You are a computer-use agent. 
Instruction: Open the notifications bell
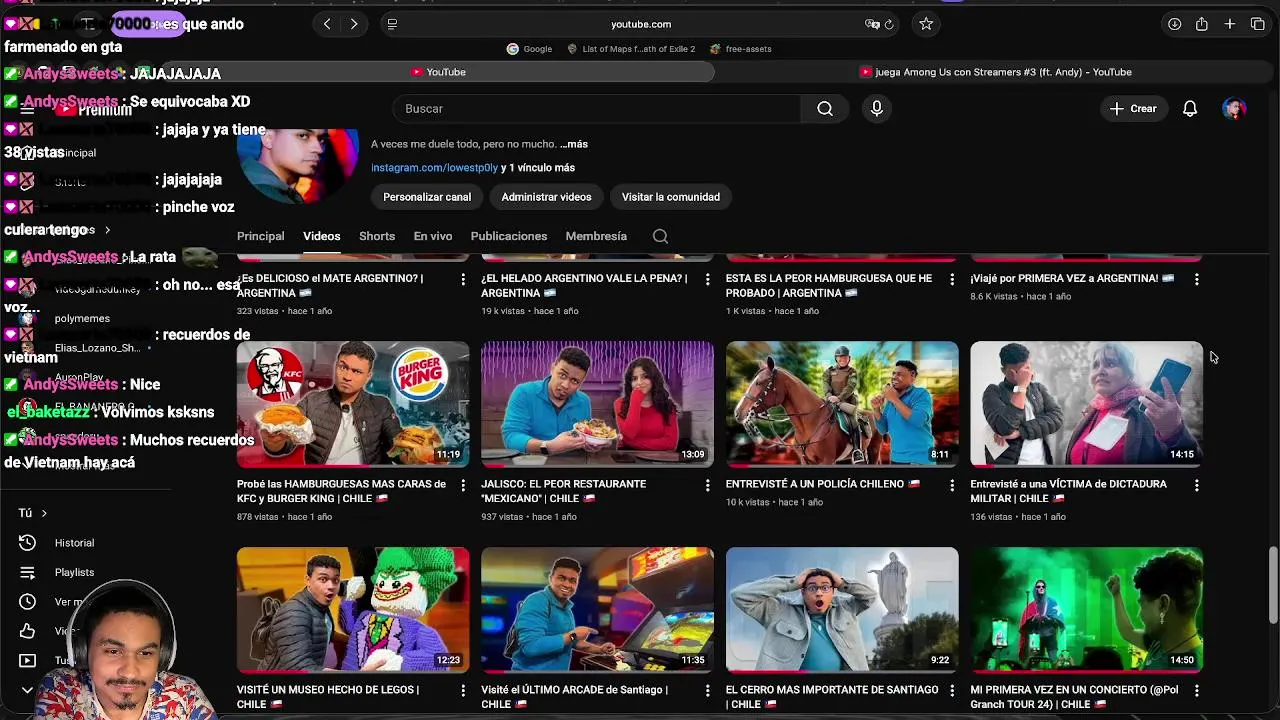point(1190,108)
